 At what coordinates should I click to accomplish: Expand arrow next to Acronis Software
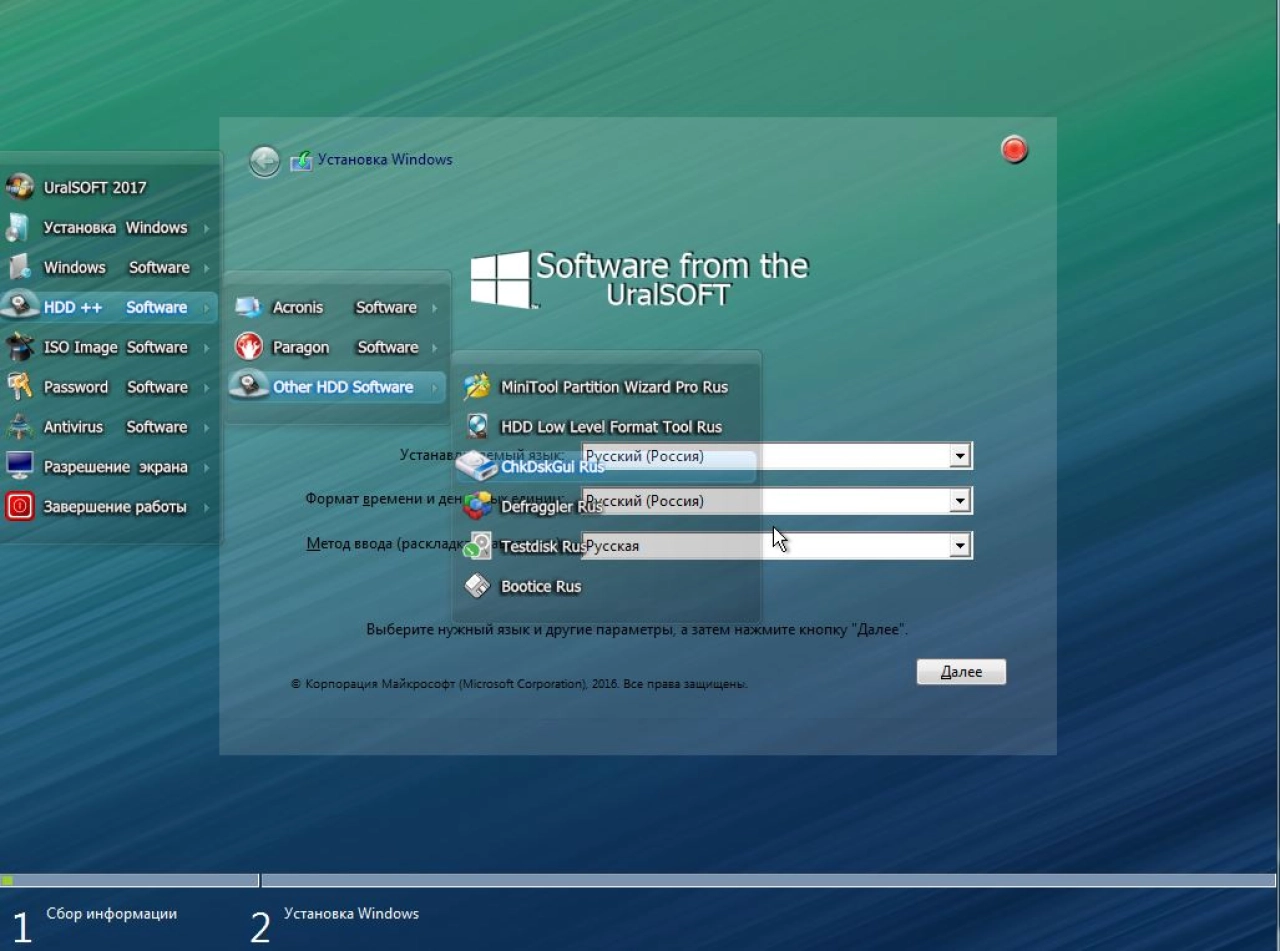tap(434, 308)
